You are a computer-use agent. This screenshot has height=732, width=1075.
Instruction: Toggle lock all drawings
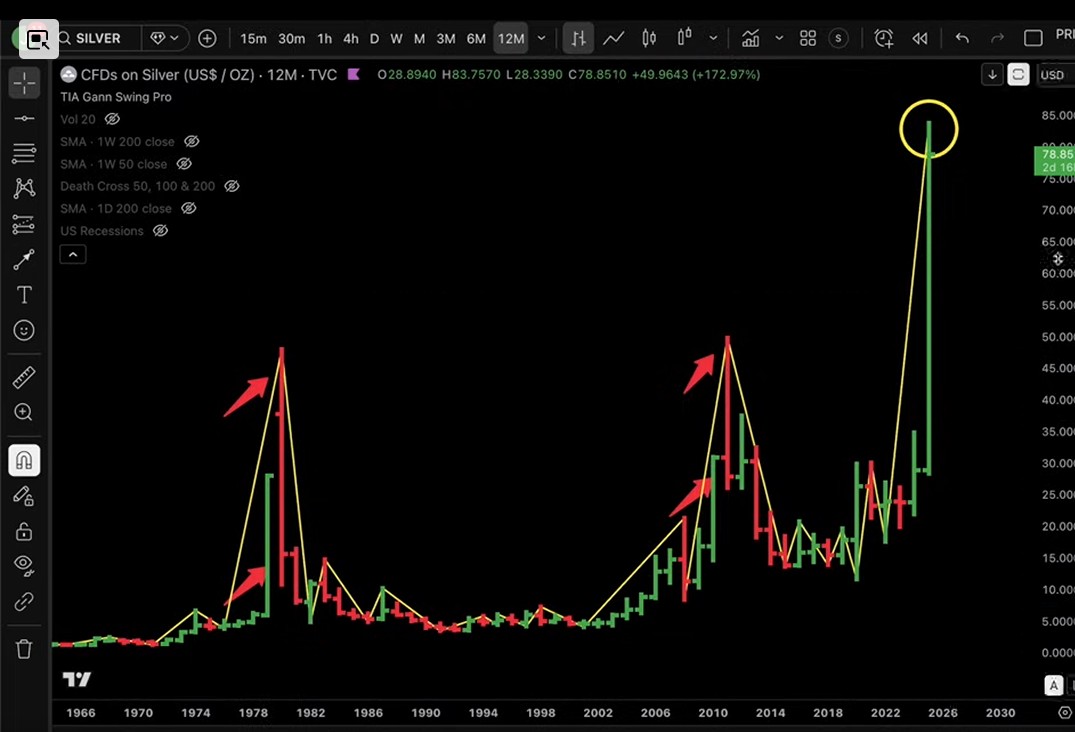pyautogui.click(x=24, y=531)
